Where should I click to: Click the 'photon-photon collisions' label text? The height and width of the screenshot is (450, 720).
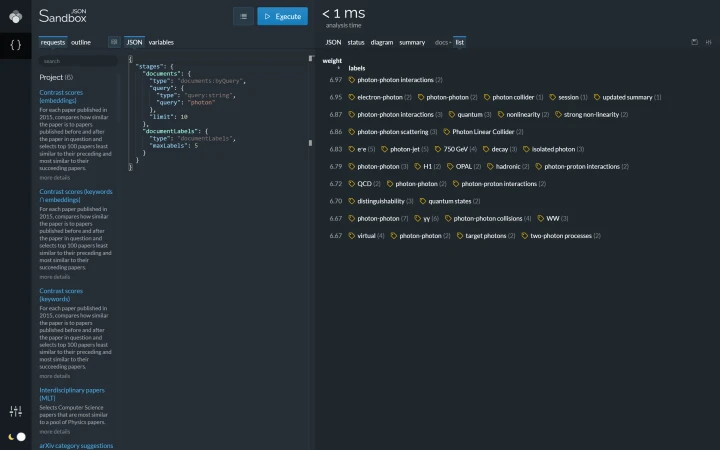[x=488, y=219]
